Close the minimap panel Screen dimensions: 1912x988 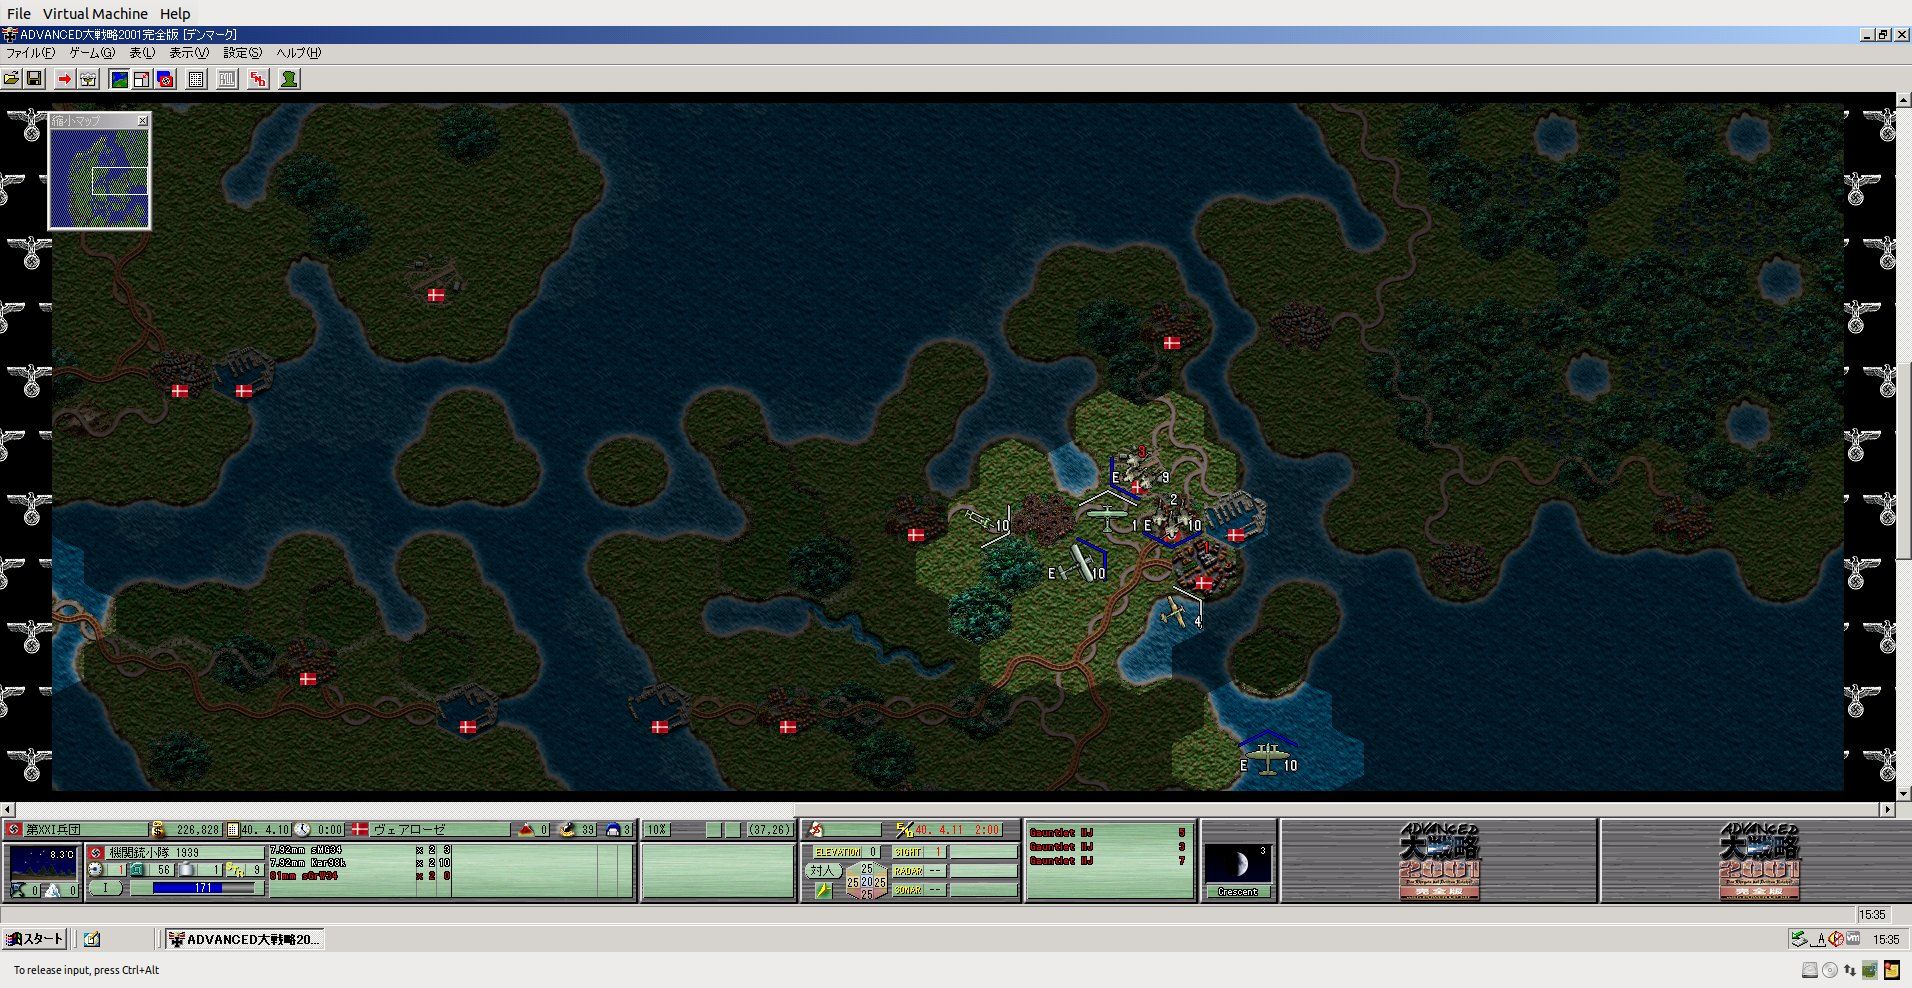(142, 121)
